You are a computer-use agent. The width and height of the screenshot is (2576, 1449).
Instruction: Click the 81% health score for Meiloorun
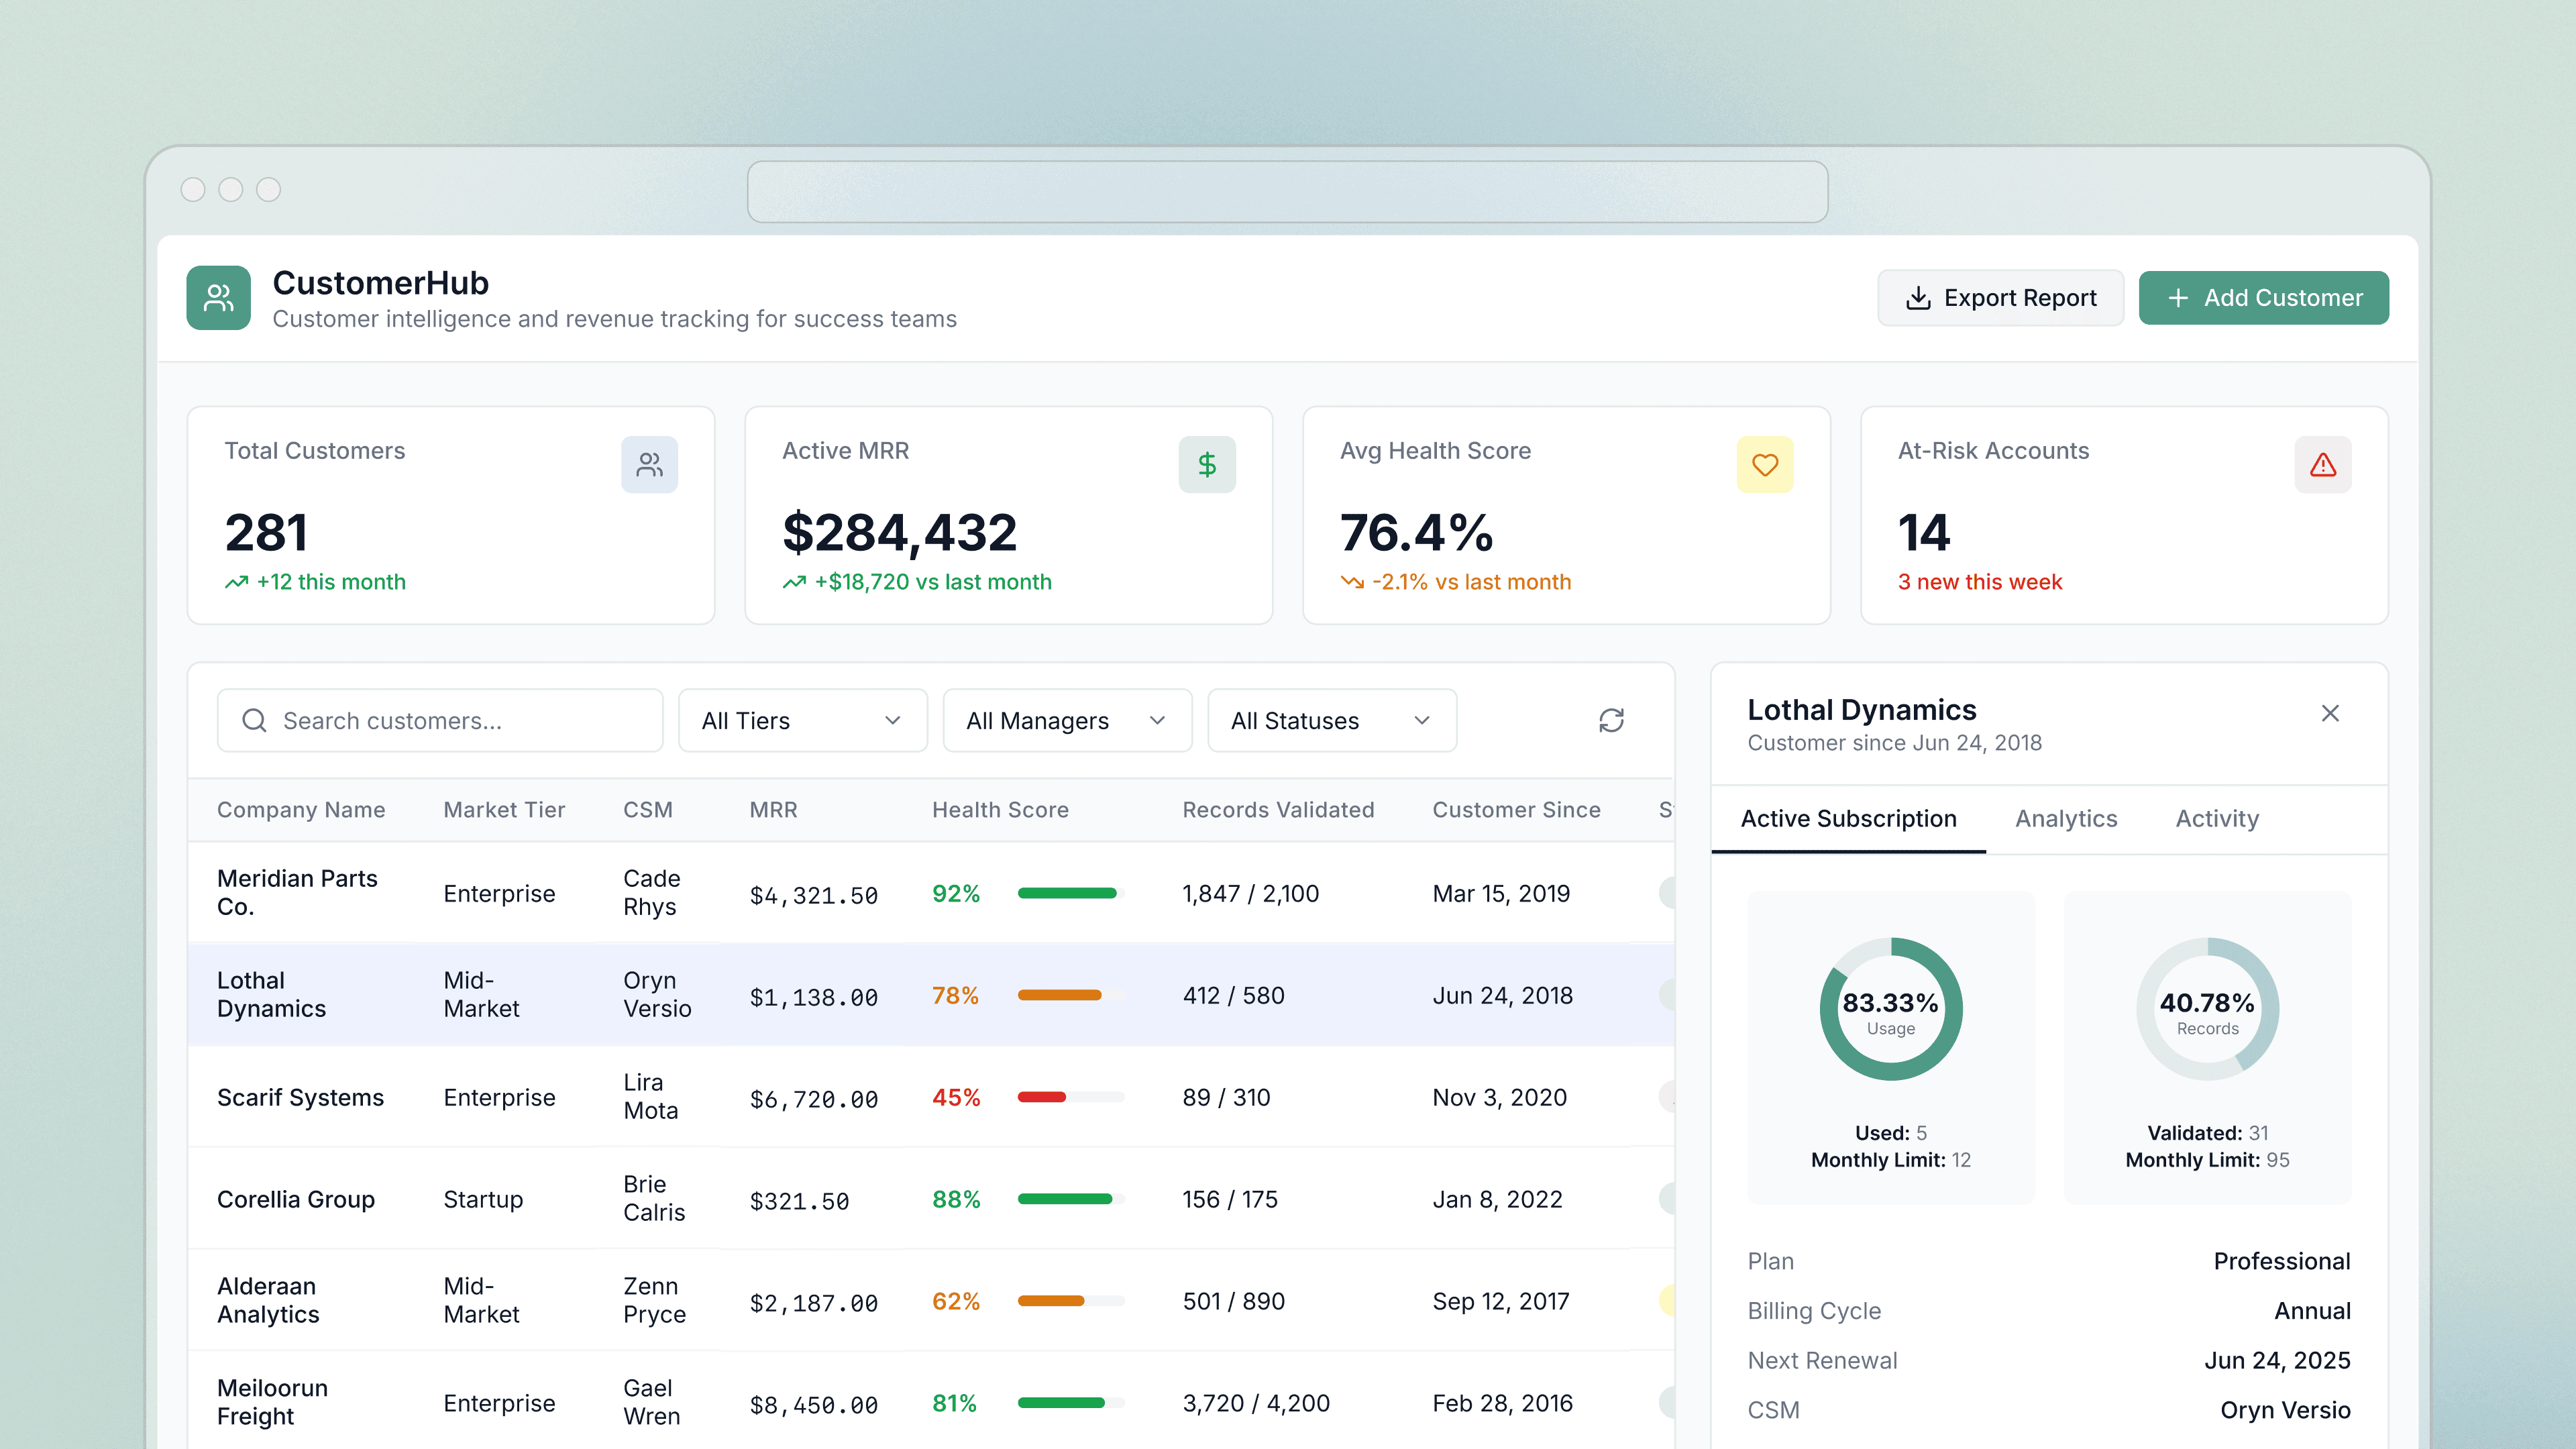[954, 1403]
